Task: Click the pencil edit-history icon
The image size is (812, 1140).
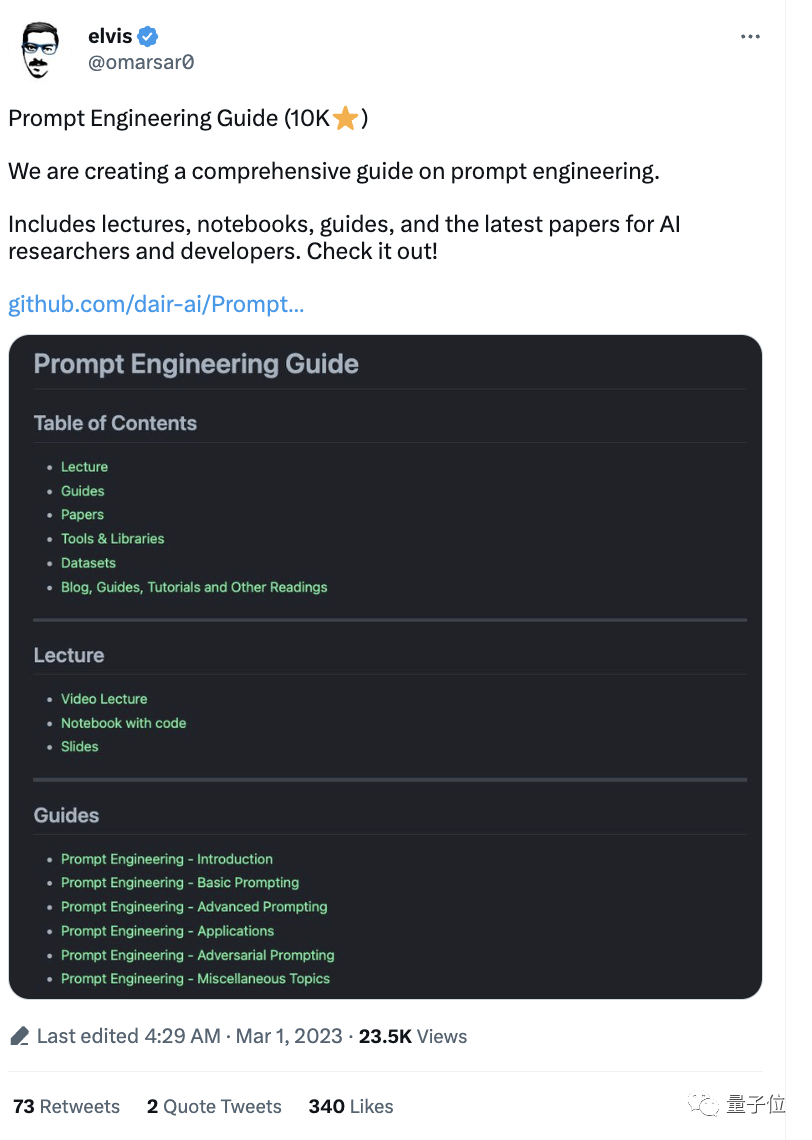Action: point(20,1036)
